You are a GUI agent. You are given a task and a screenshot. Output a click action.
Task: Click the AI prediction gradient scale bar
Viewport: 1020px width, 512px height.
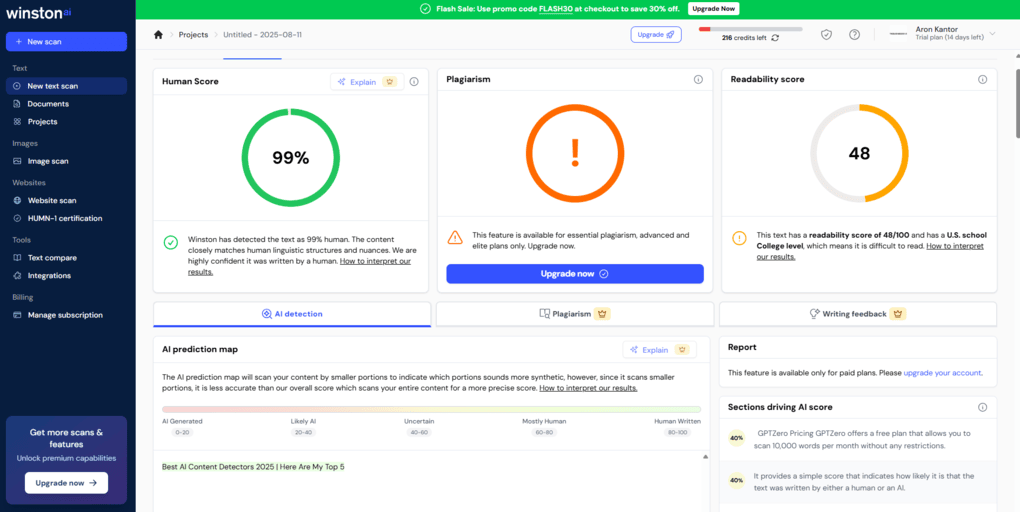431,409
